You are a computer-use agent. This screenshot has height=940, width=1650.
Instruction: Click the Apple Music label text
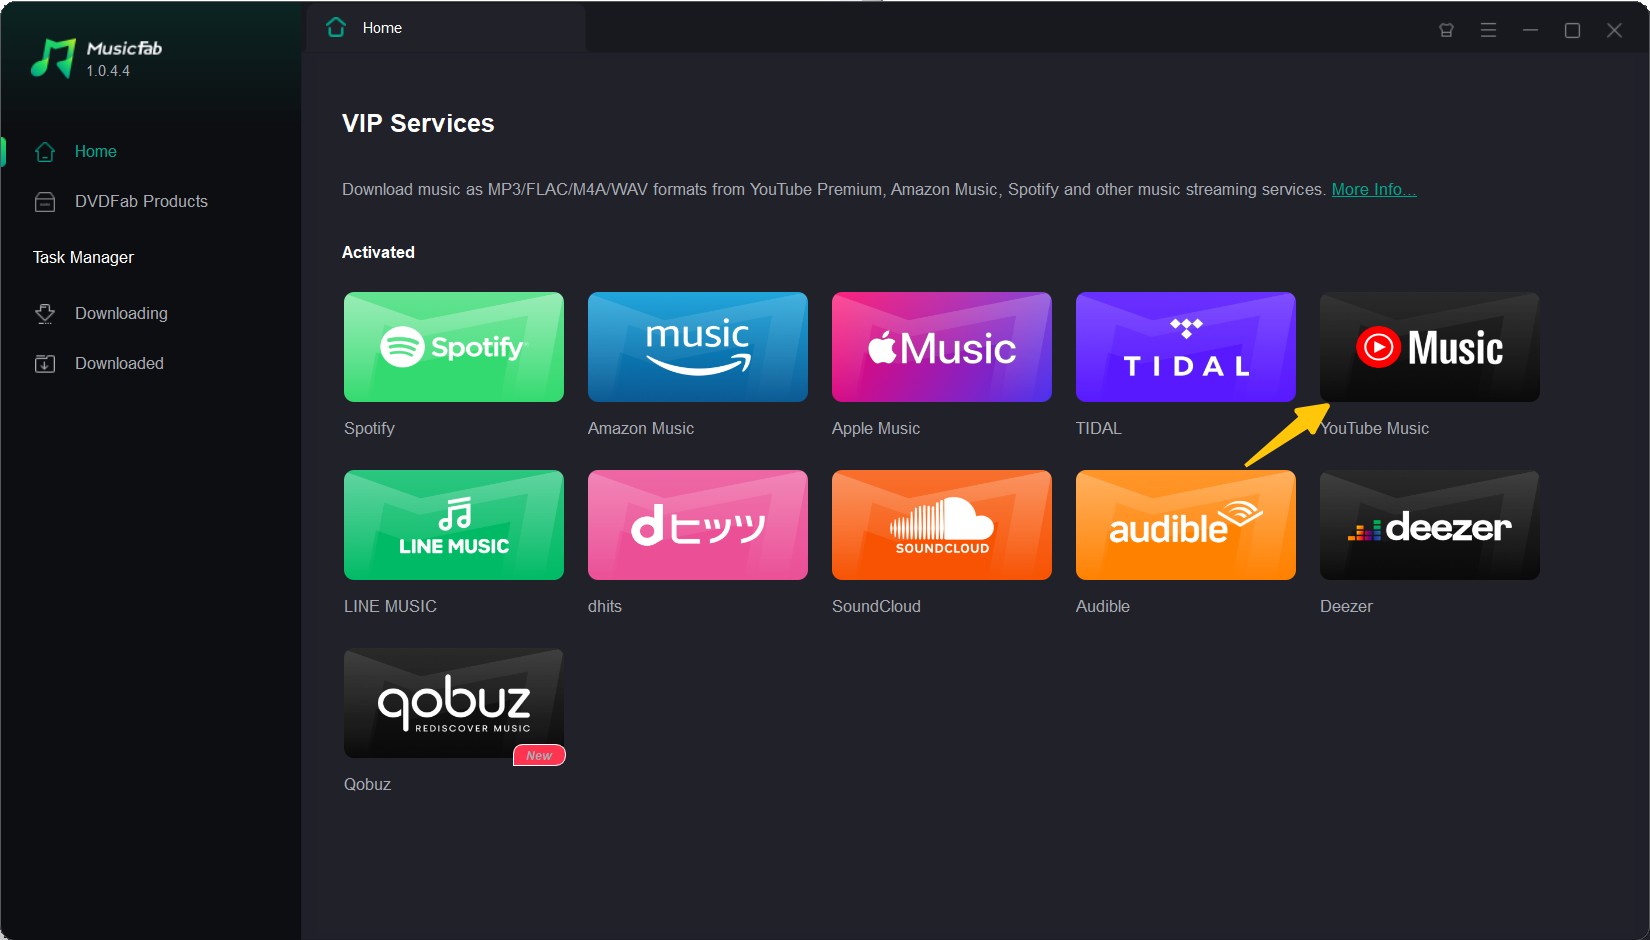click(x=876, y=428)
